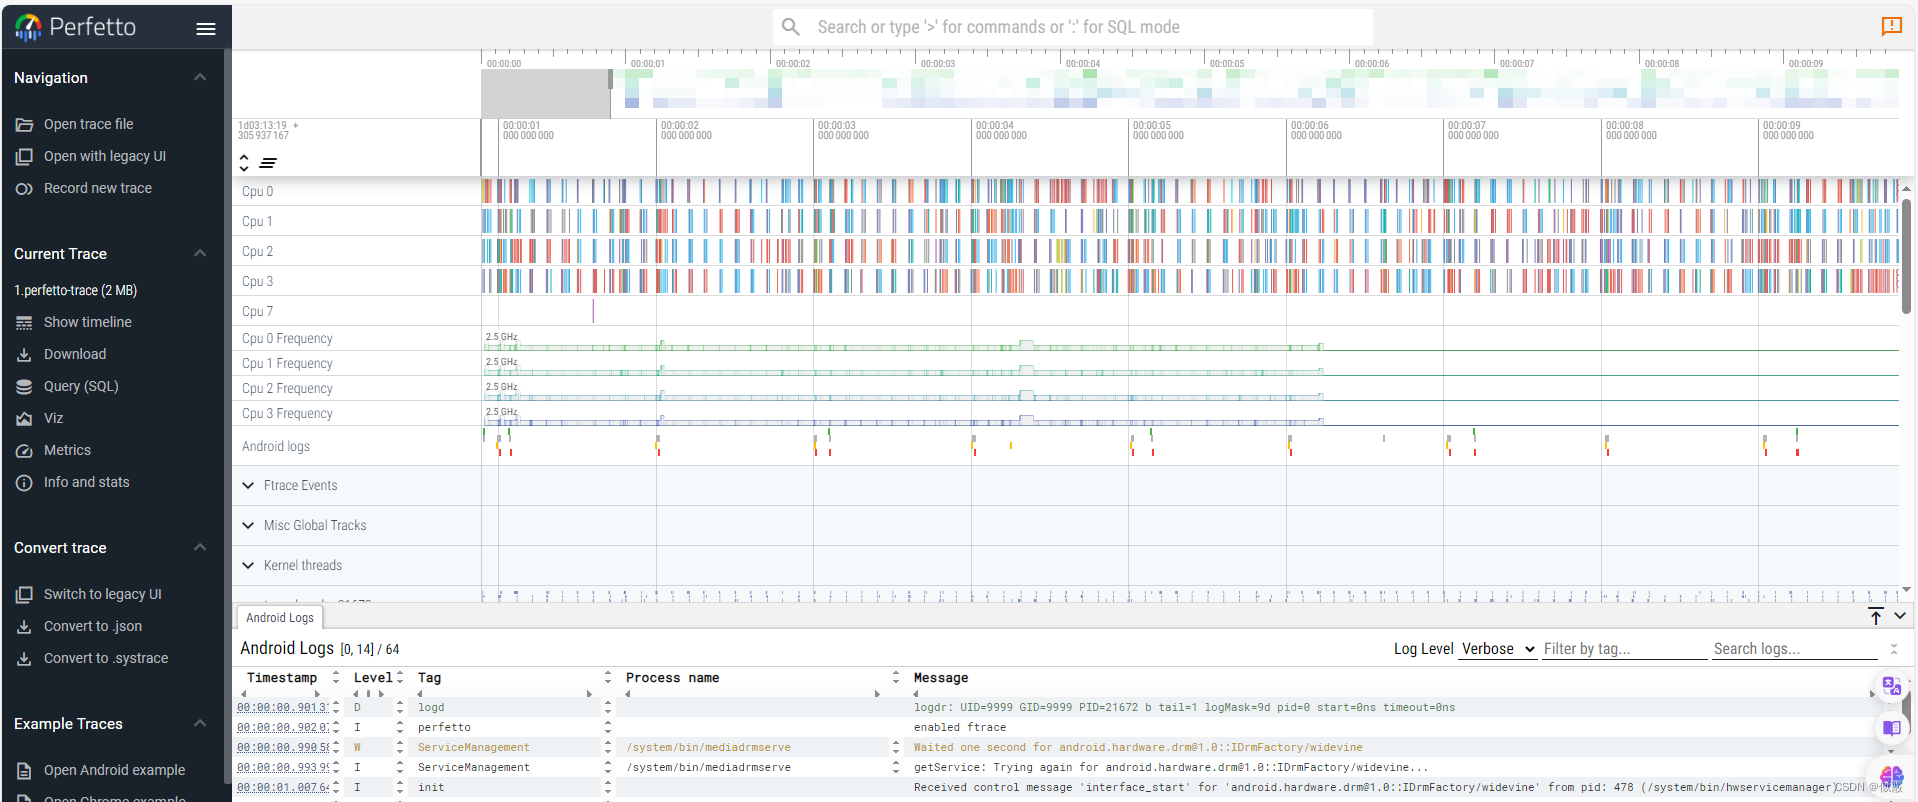Expand the Kernel threads group

click(248, 566)
